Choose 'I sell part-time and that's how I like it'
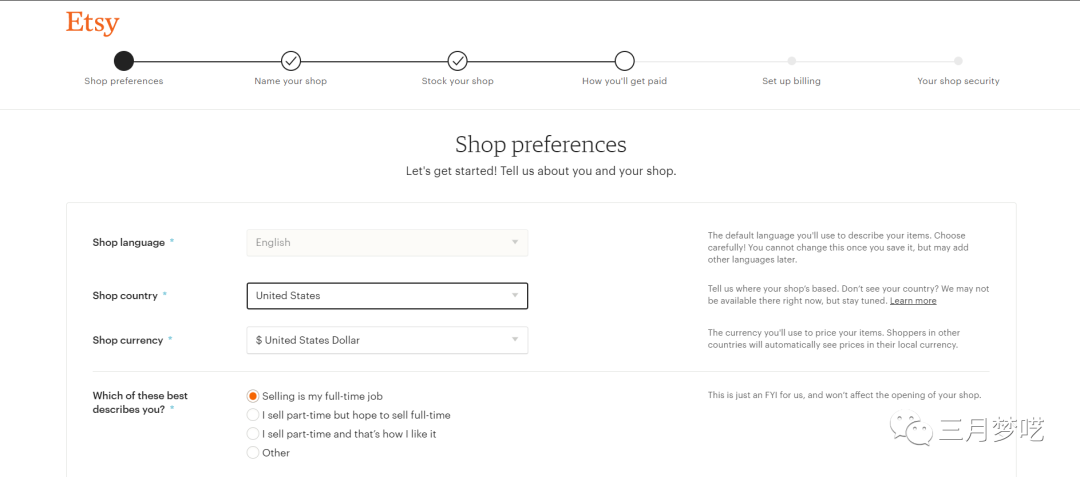 (x=253, y=434)
